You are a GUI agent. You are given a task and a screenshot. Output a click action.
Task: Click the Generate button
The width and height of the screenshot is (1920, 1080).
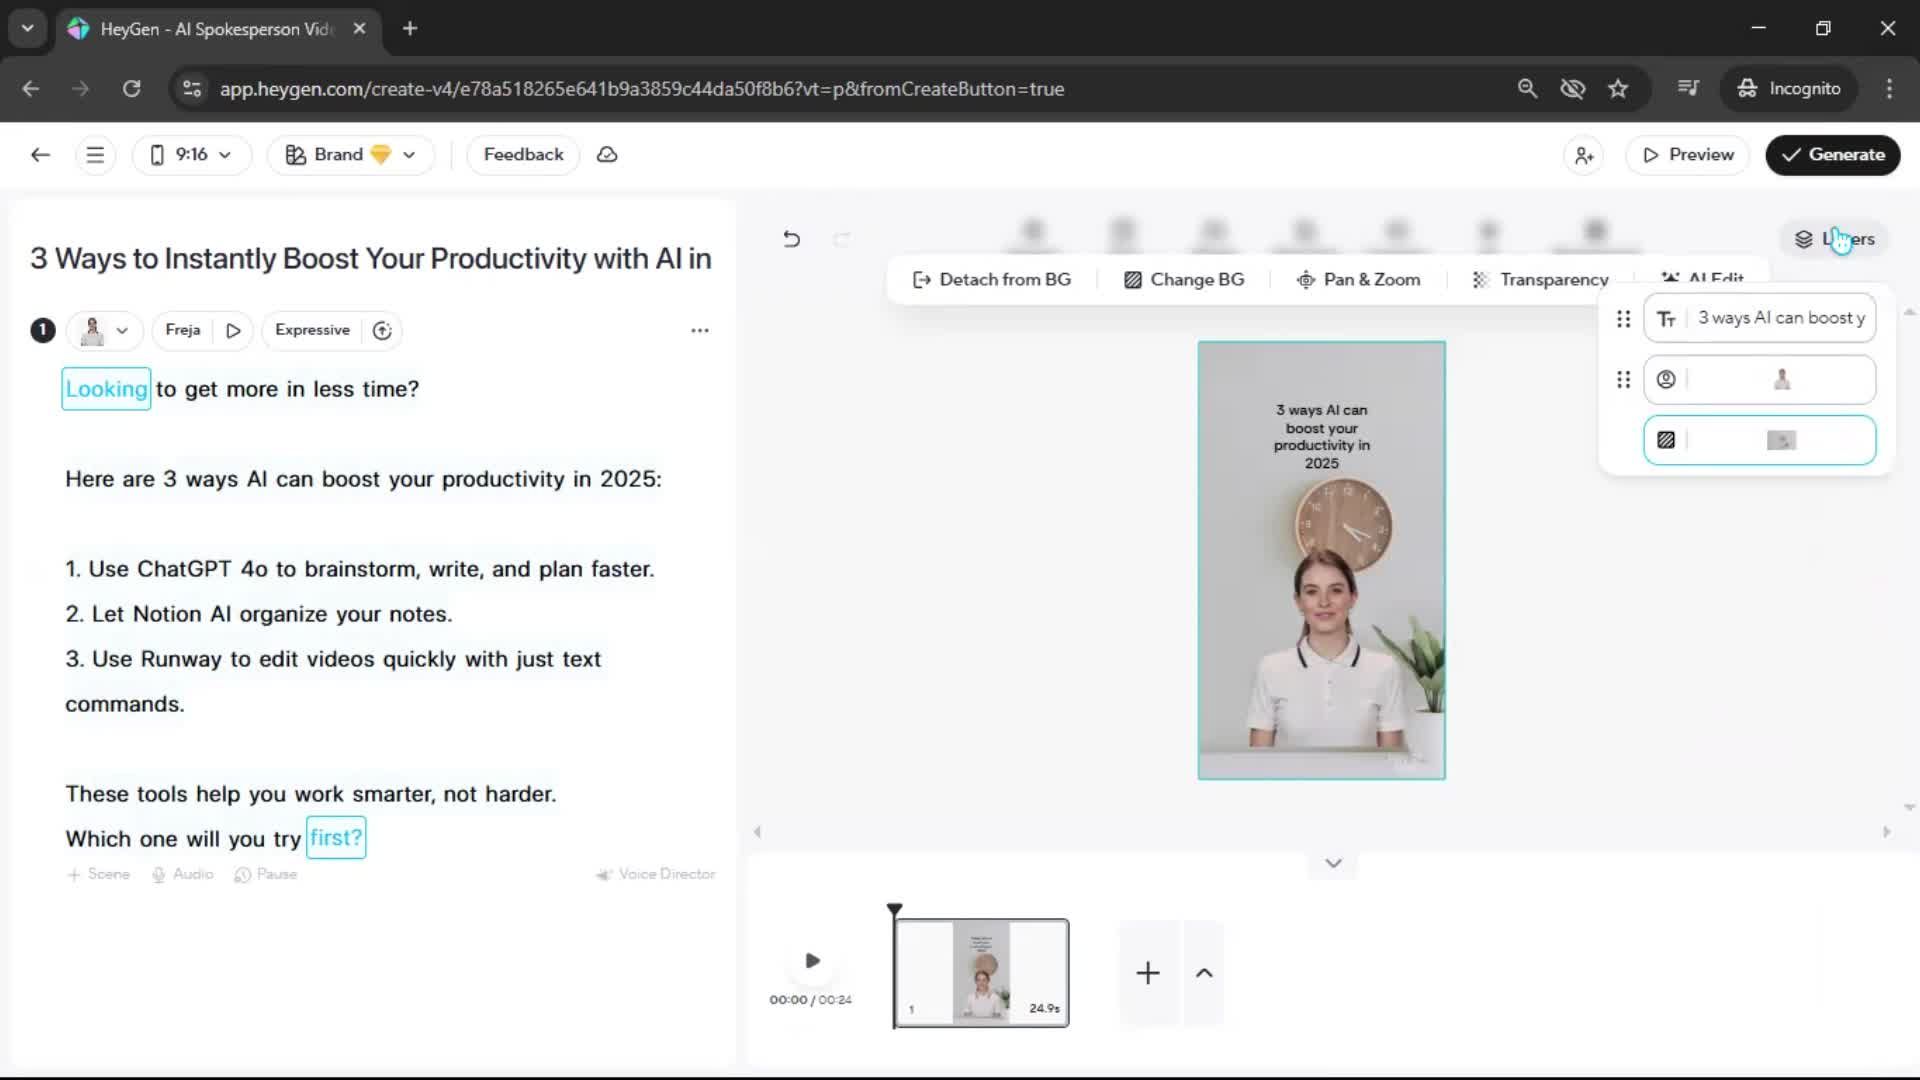pyautogui.click(x=1832, y=155)
